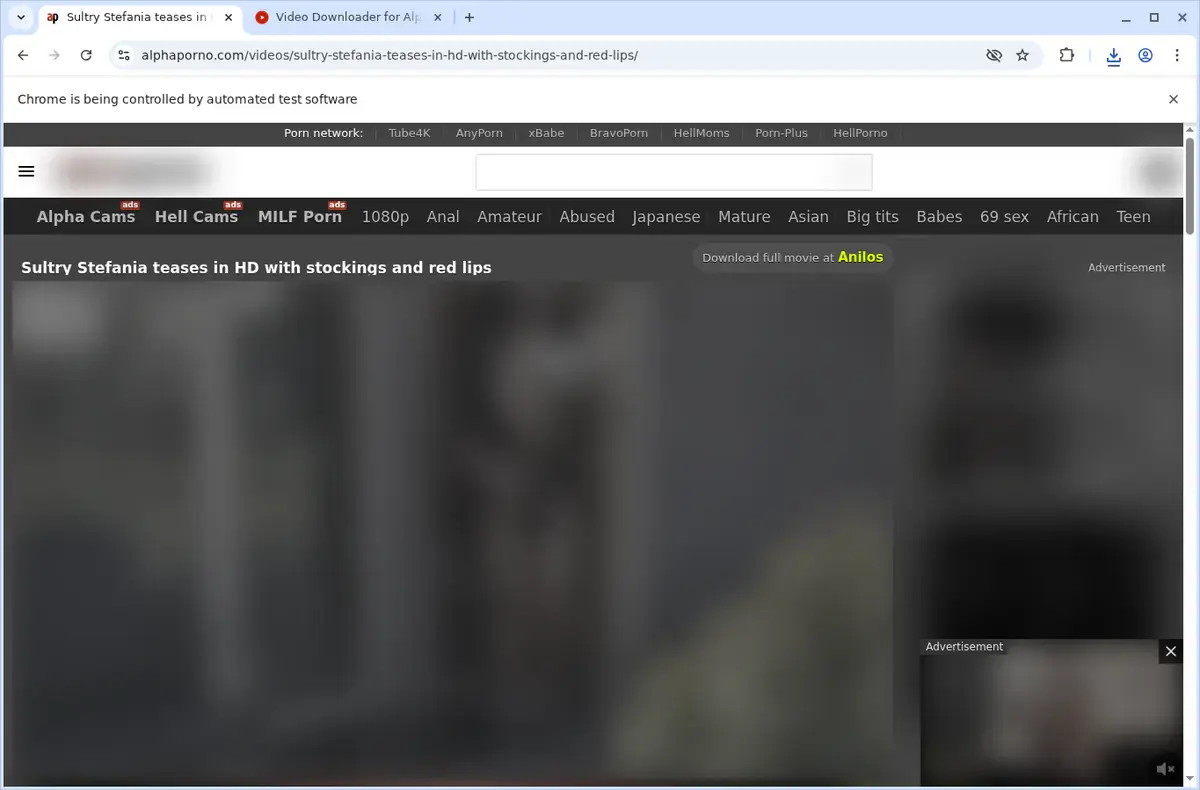This screenshot has height=790, width=1200.
Task: Go back to the previous page
Action: tap(23, 56)
